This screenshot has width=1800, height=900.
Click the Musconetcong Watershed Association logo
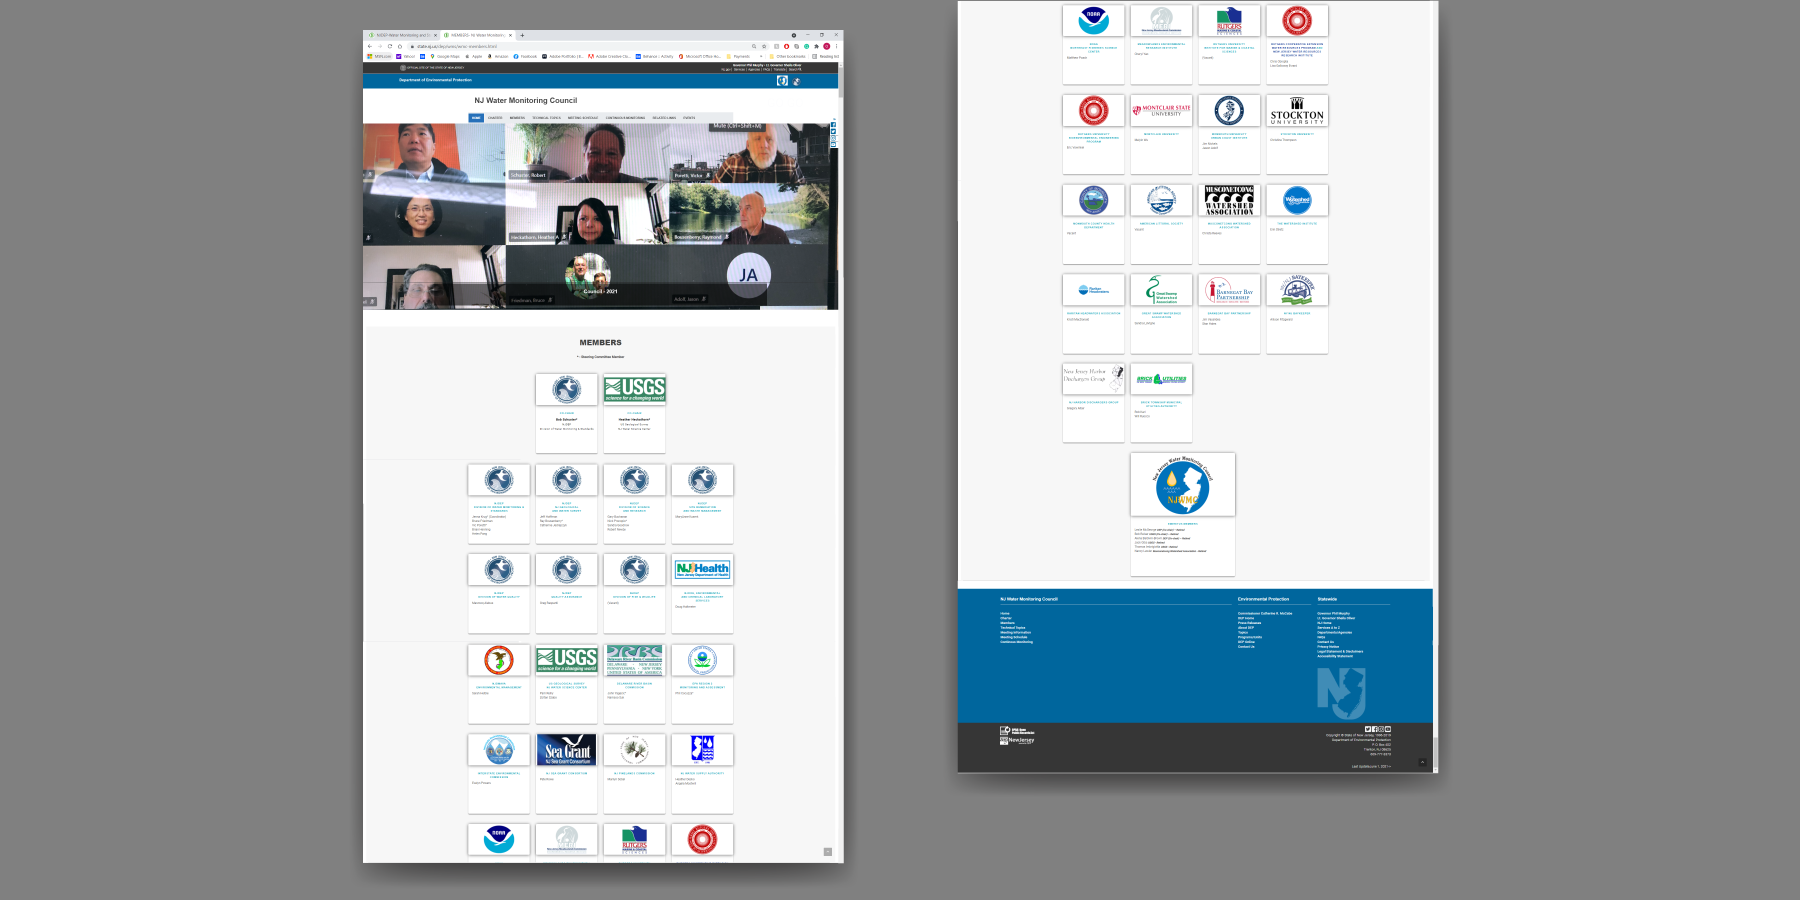(x=1229, y=200)
